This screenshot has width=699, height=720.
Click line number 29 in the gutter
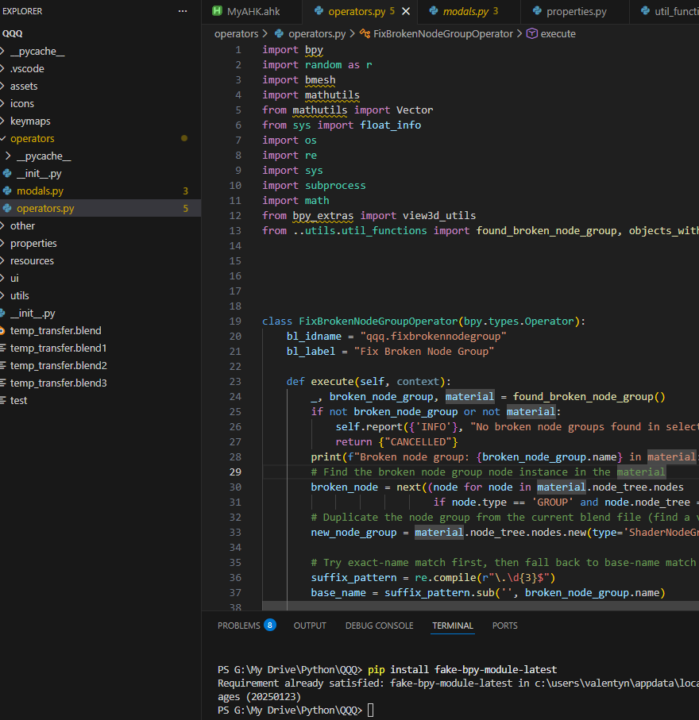(x=235, y=472)
